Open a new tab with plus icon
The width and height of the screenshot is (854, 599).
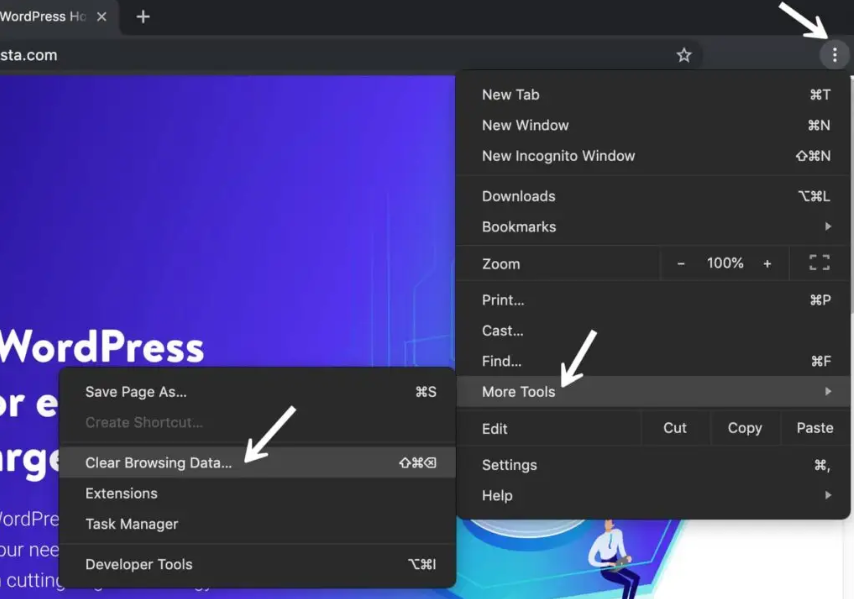tap(143, 17)
